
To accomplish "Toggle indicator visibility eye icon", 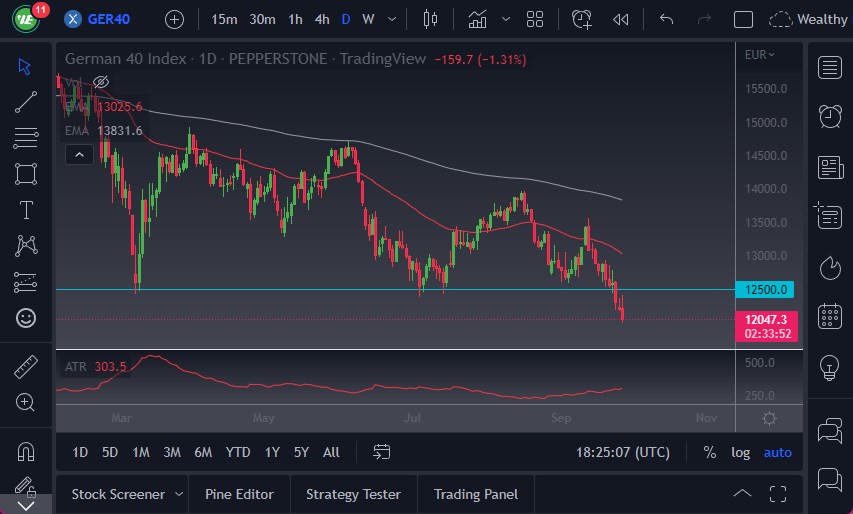I will coord(100,82).
